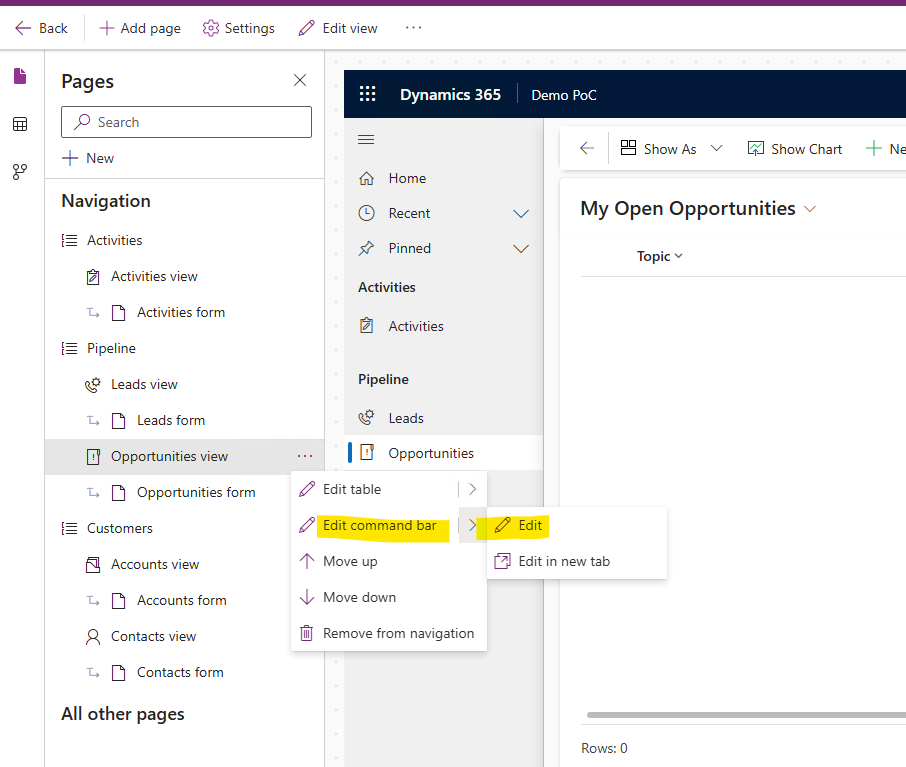
Task: Open Activities in preview sitemap
Action: pyautogui.click(x=443, y=327)
